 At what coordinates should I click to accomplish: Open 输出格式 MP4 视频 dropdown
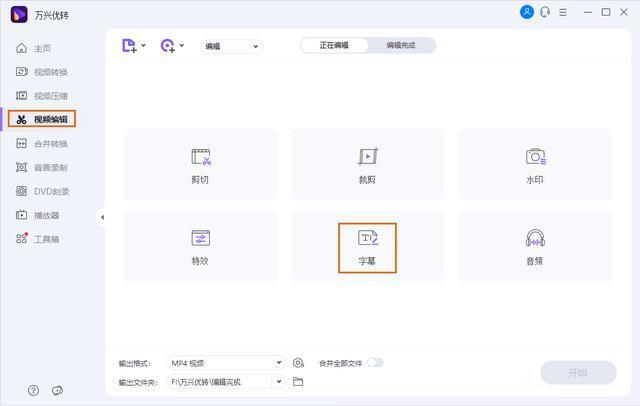click(226, 363)
